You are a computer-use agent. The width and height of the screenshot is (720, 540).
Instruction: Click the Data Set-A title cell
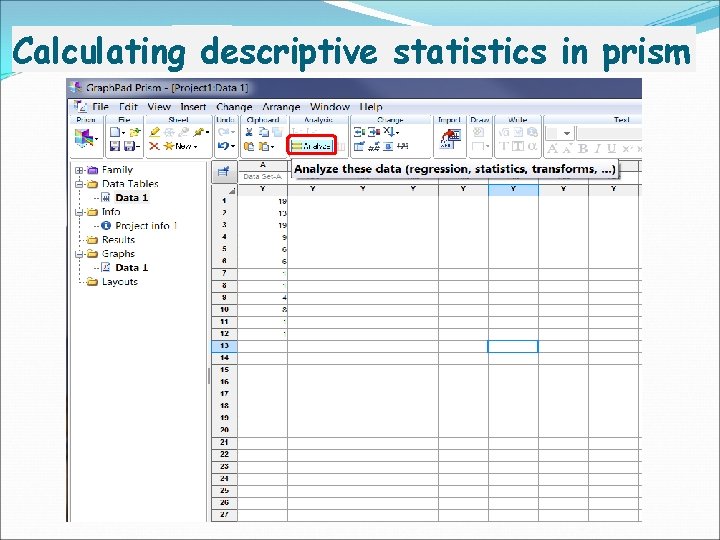pyautogui.click(x=263, y=176)
